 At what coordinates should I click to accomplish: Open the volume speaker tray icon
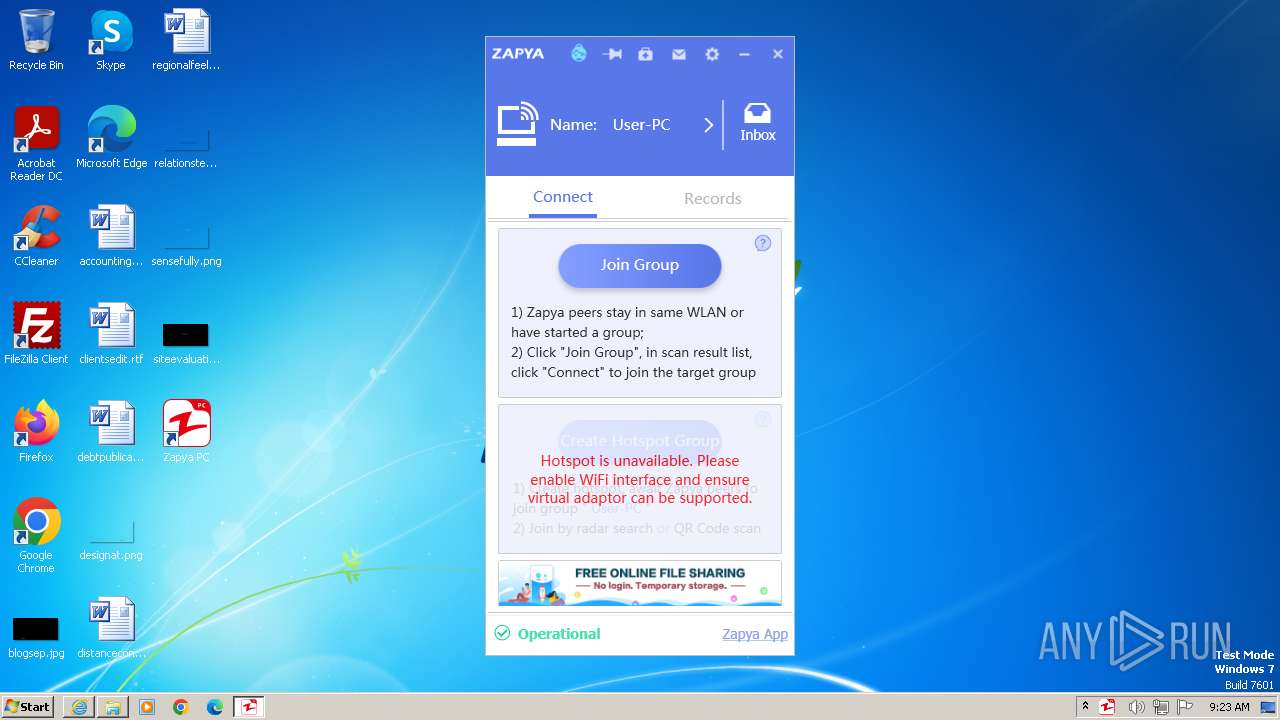pyautogui.click(x=1136, y=707)
